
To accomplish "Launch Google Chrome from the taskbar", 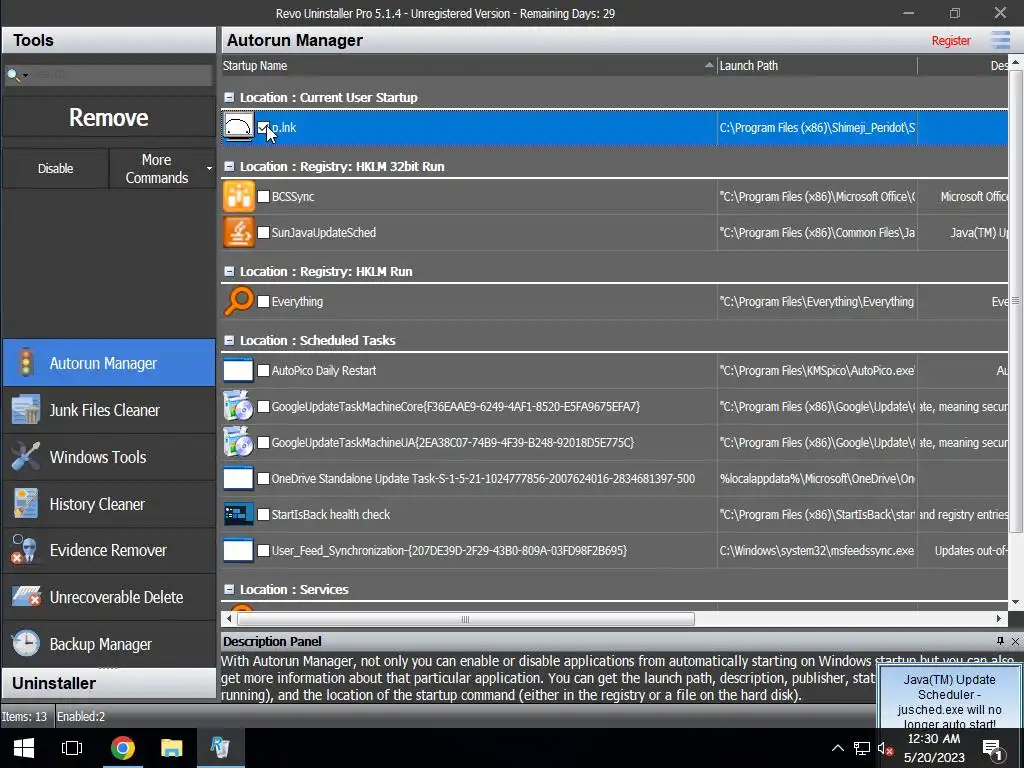I will point(122,748).
